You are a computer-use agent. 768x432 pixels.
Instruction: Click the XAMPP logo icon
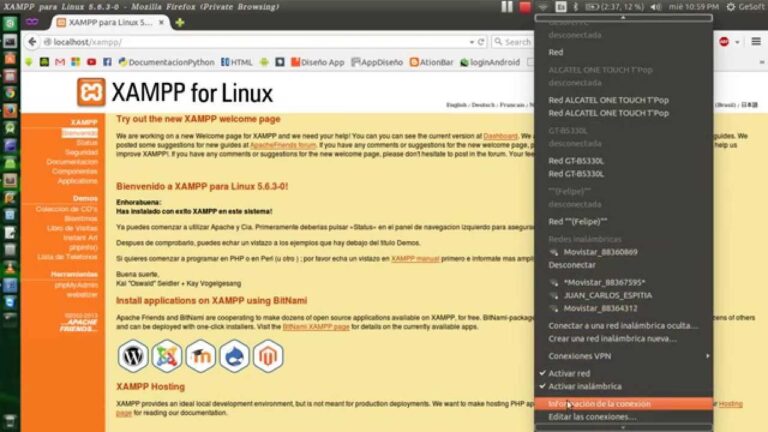click(91, 93)
